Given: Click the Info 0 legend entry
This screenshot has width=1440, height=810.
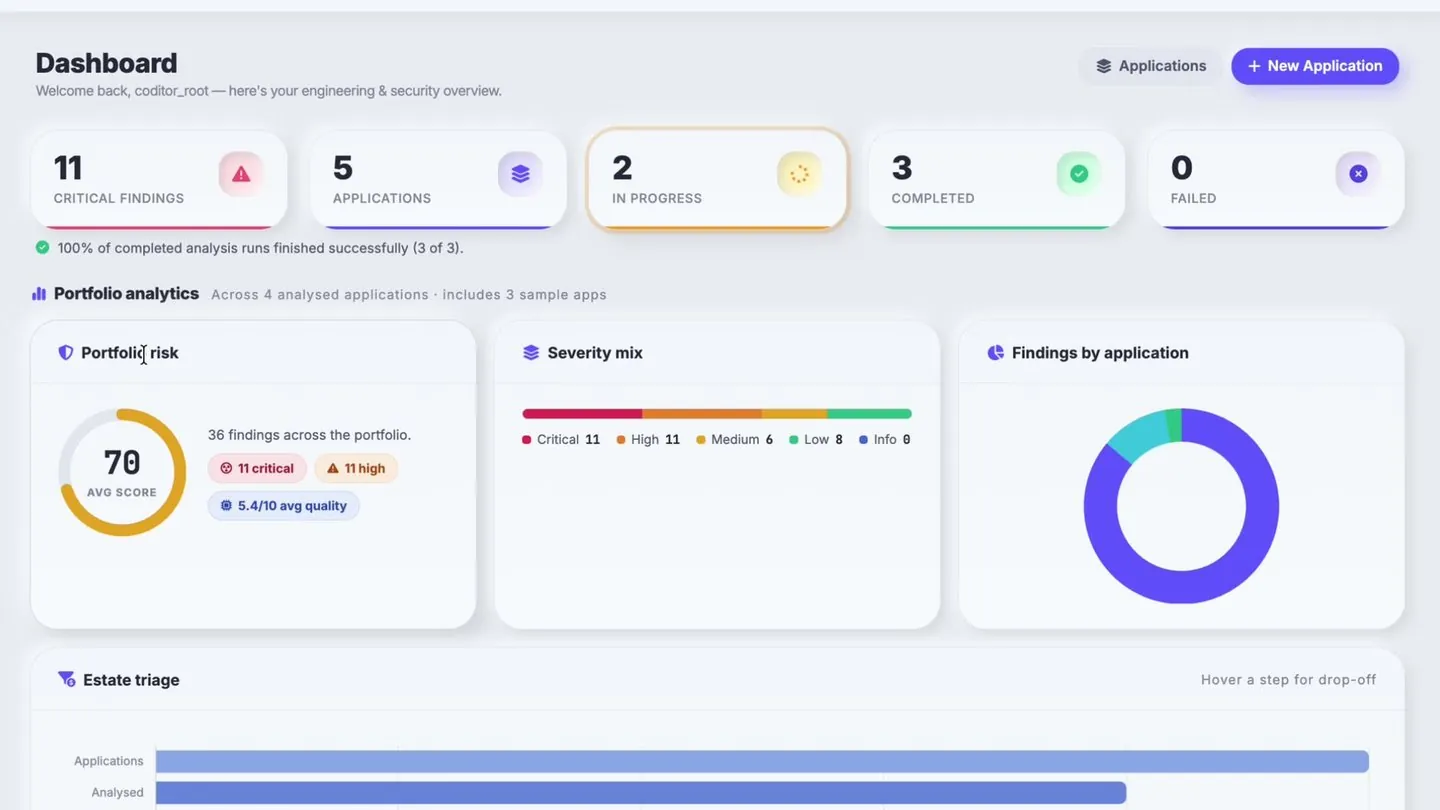Looking at the screenshot, I should pos(885,440).
